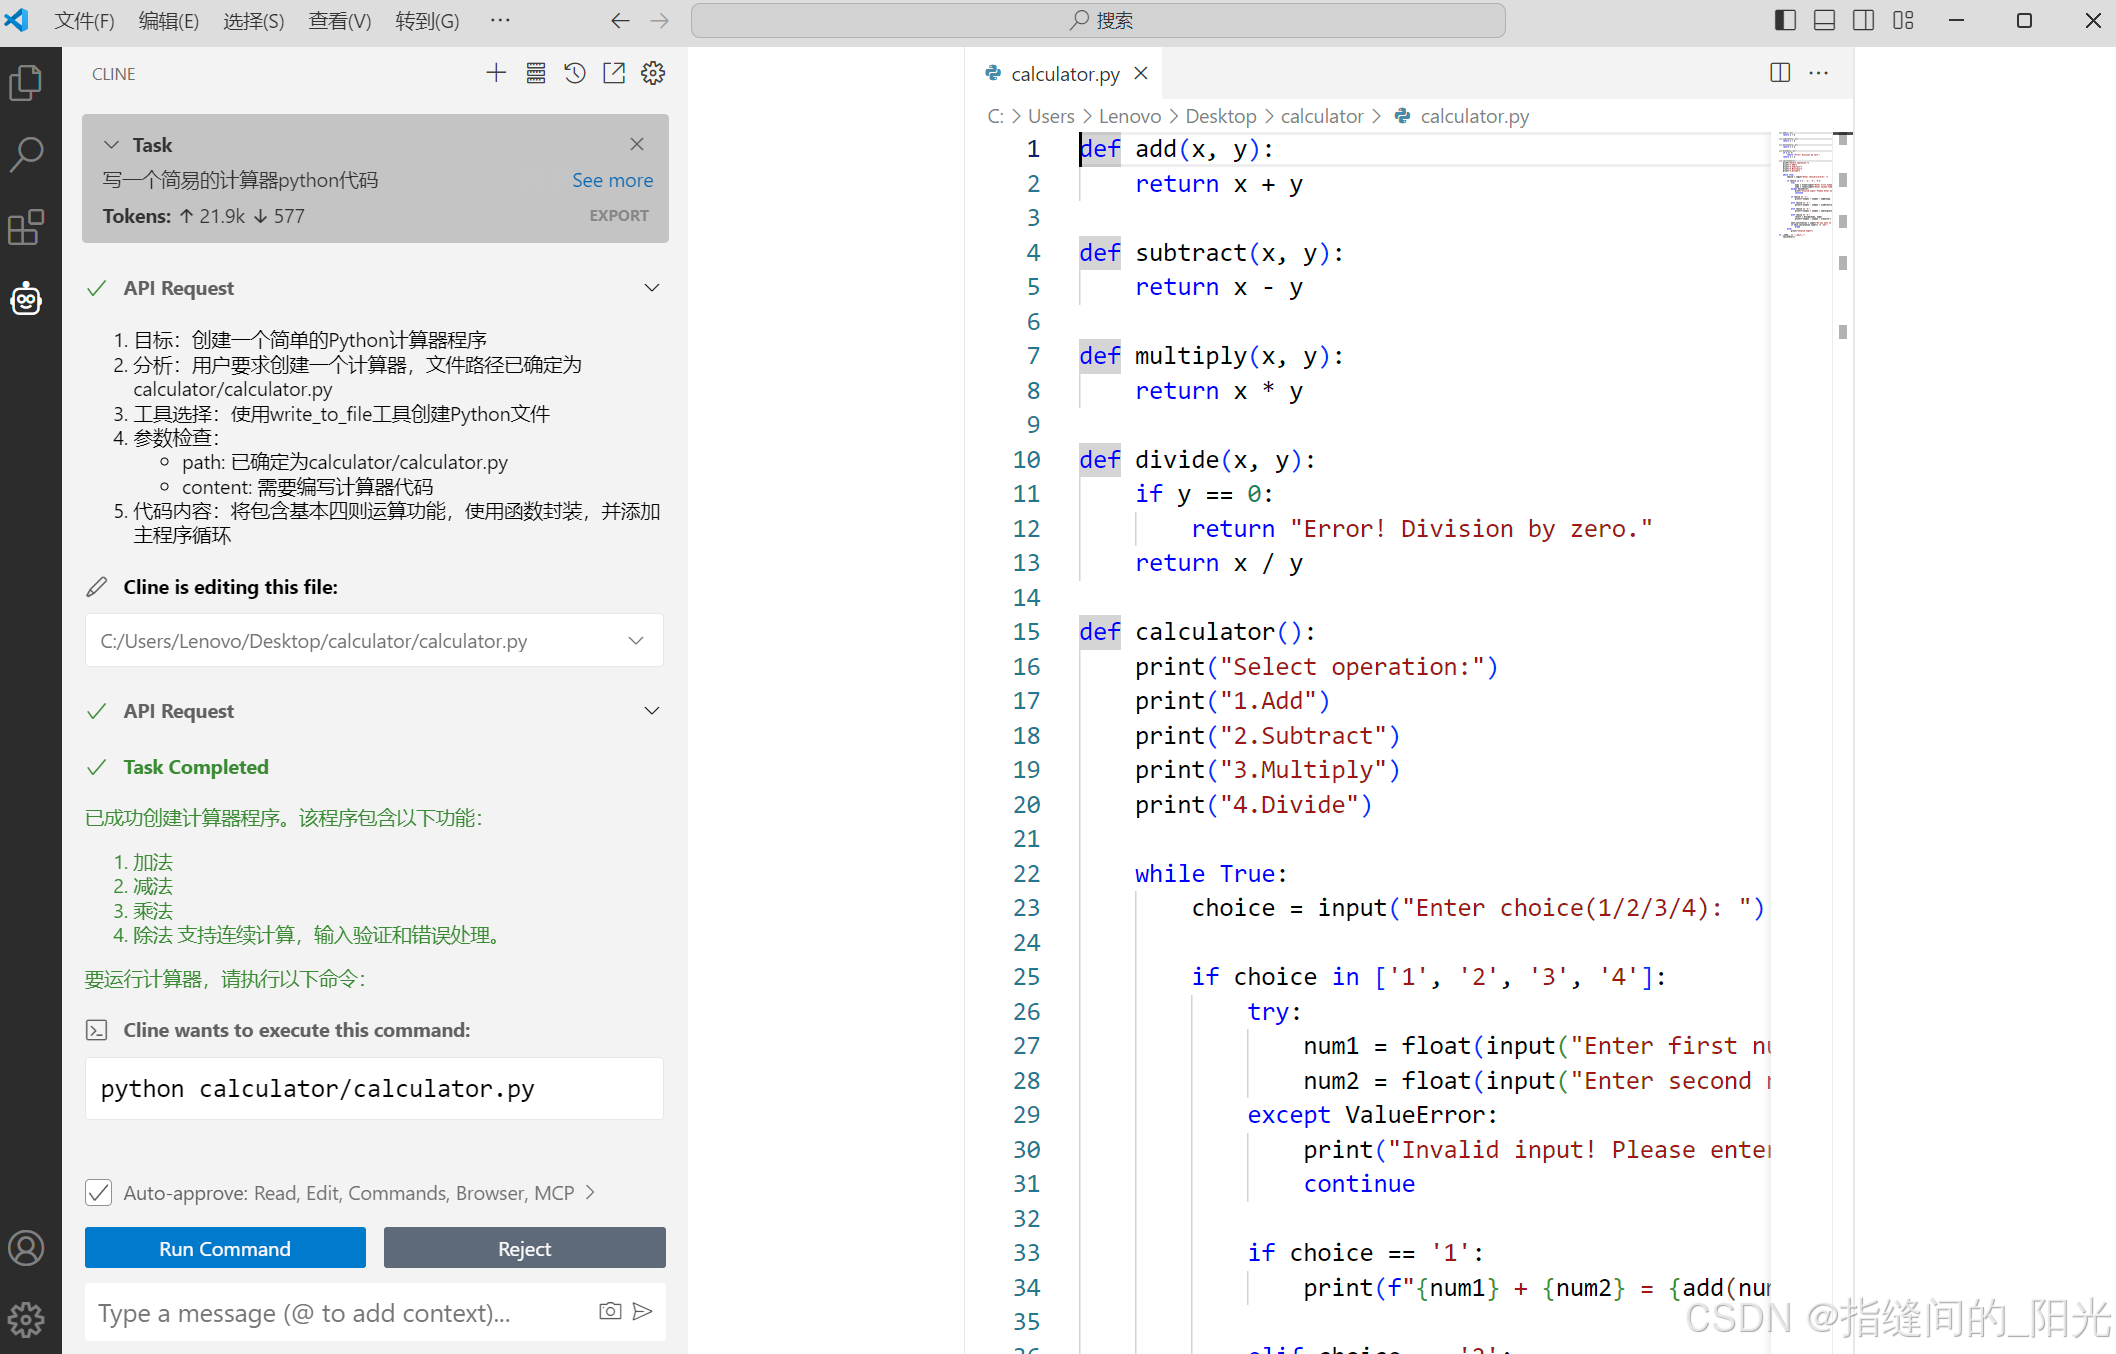This screenshot has height=1354, width=2116.
Task: Toggle primary sidebar layout button
Action: 1785,20
